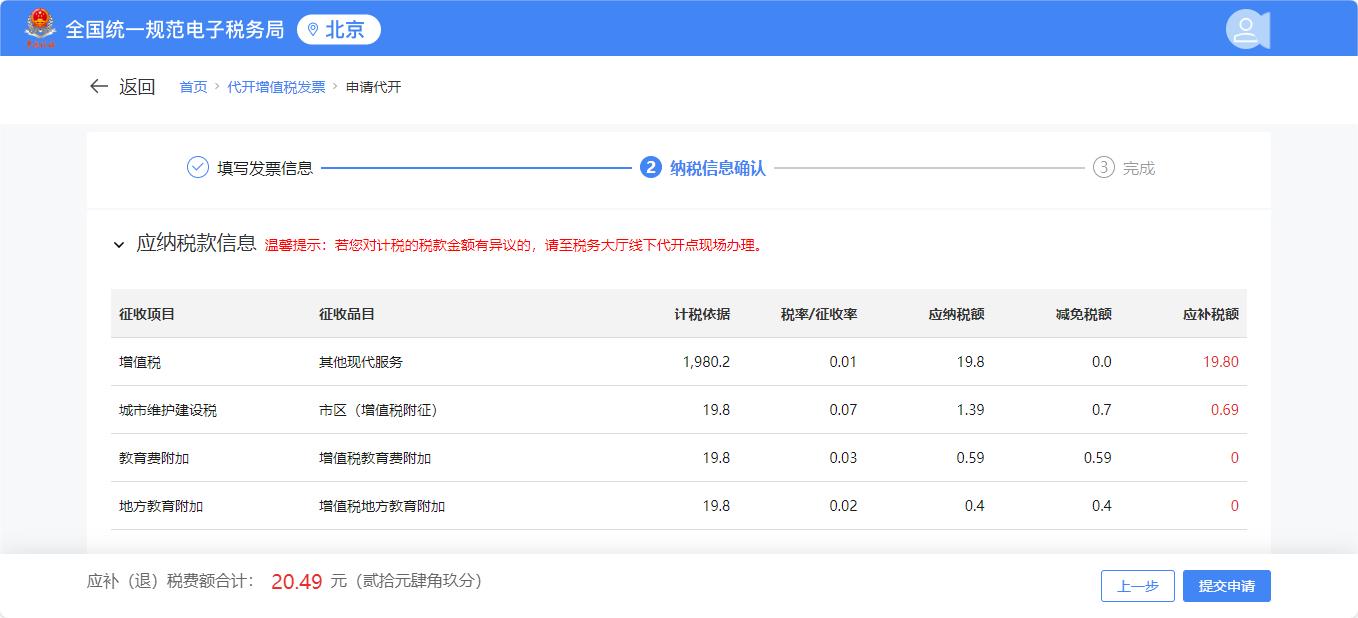Select the 增值税 table row
This screenshot has height=618, width=1358.
click(x=678, y=362)
